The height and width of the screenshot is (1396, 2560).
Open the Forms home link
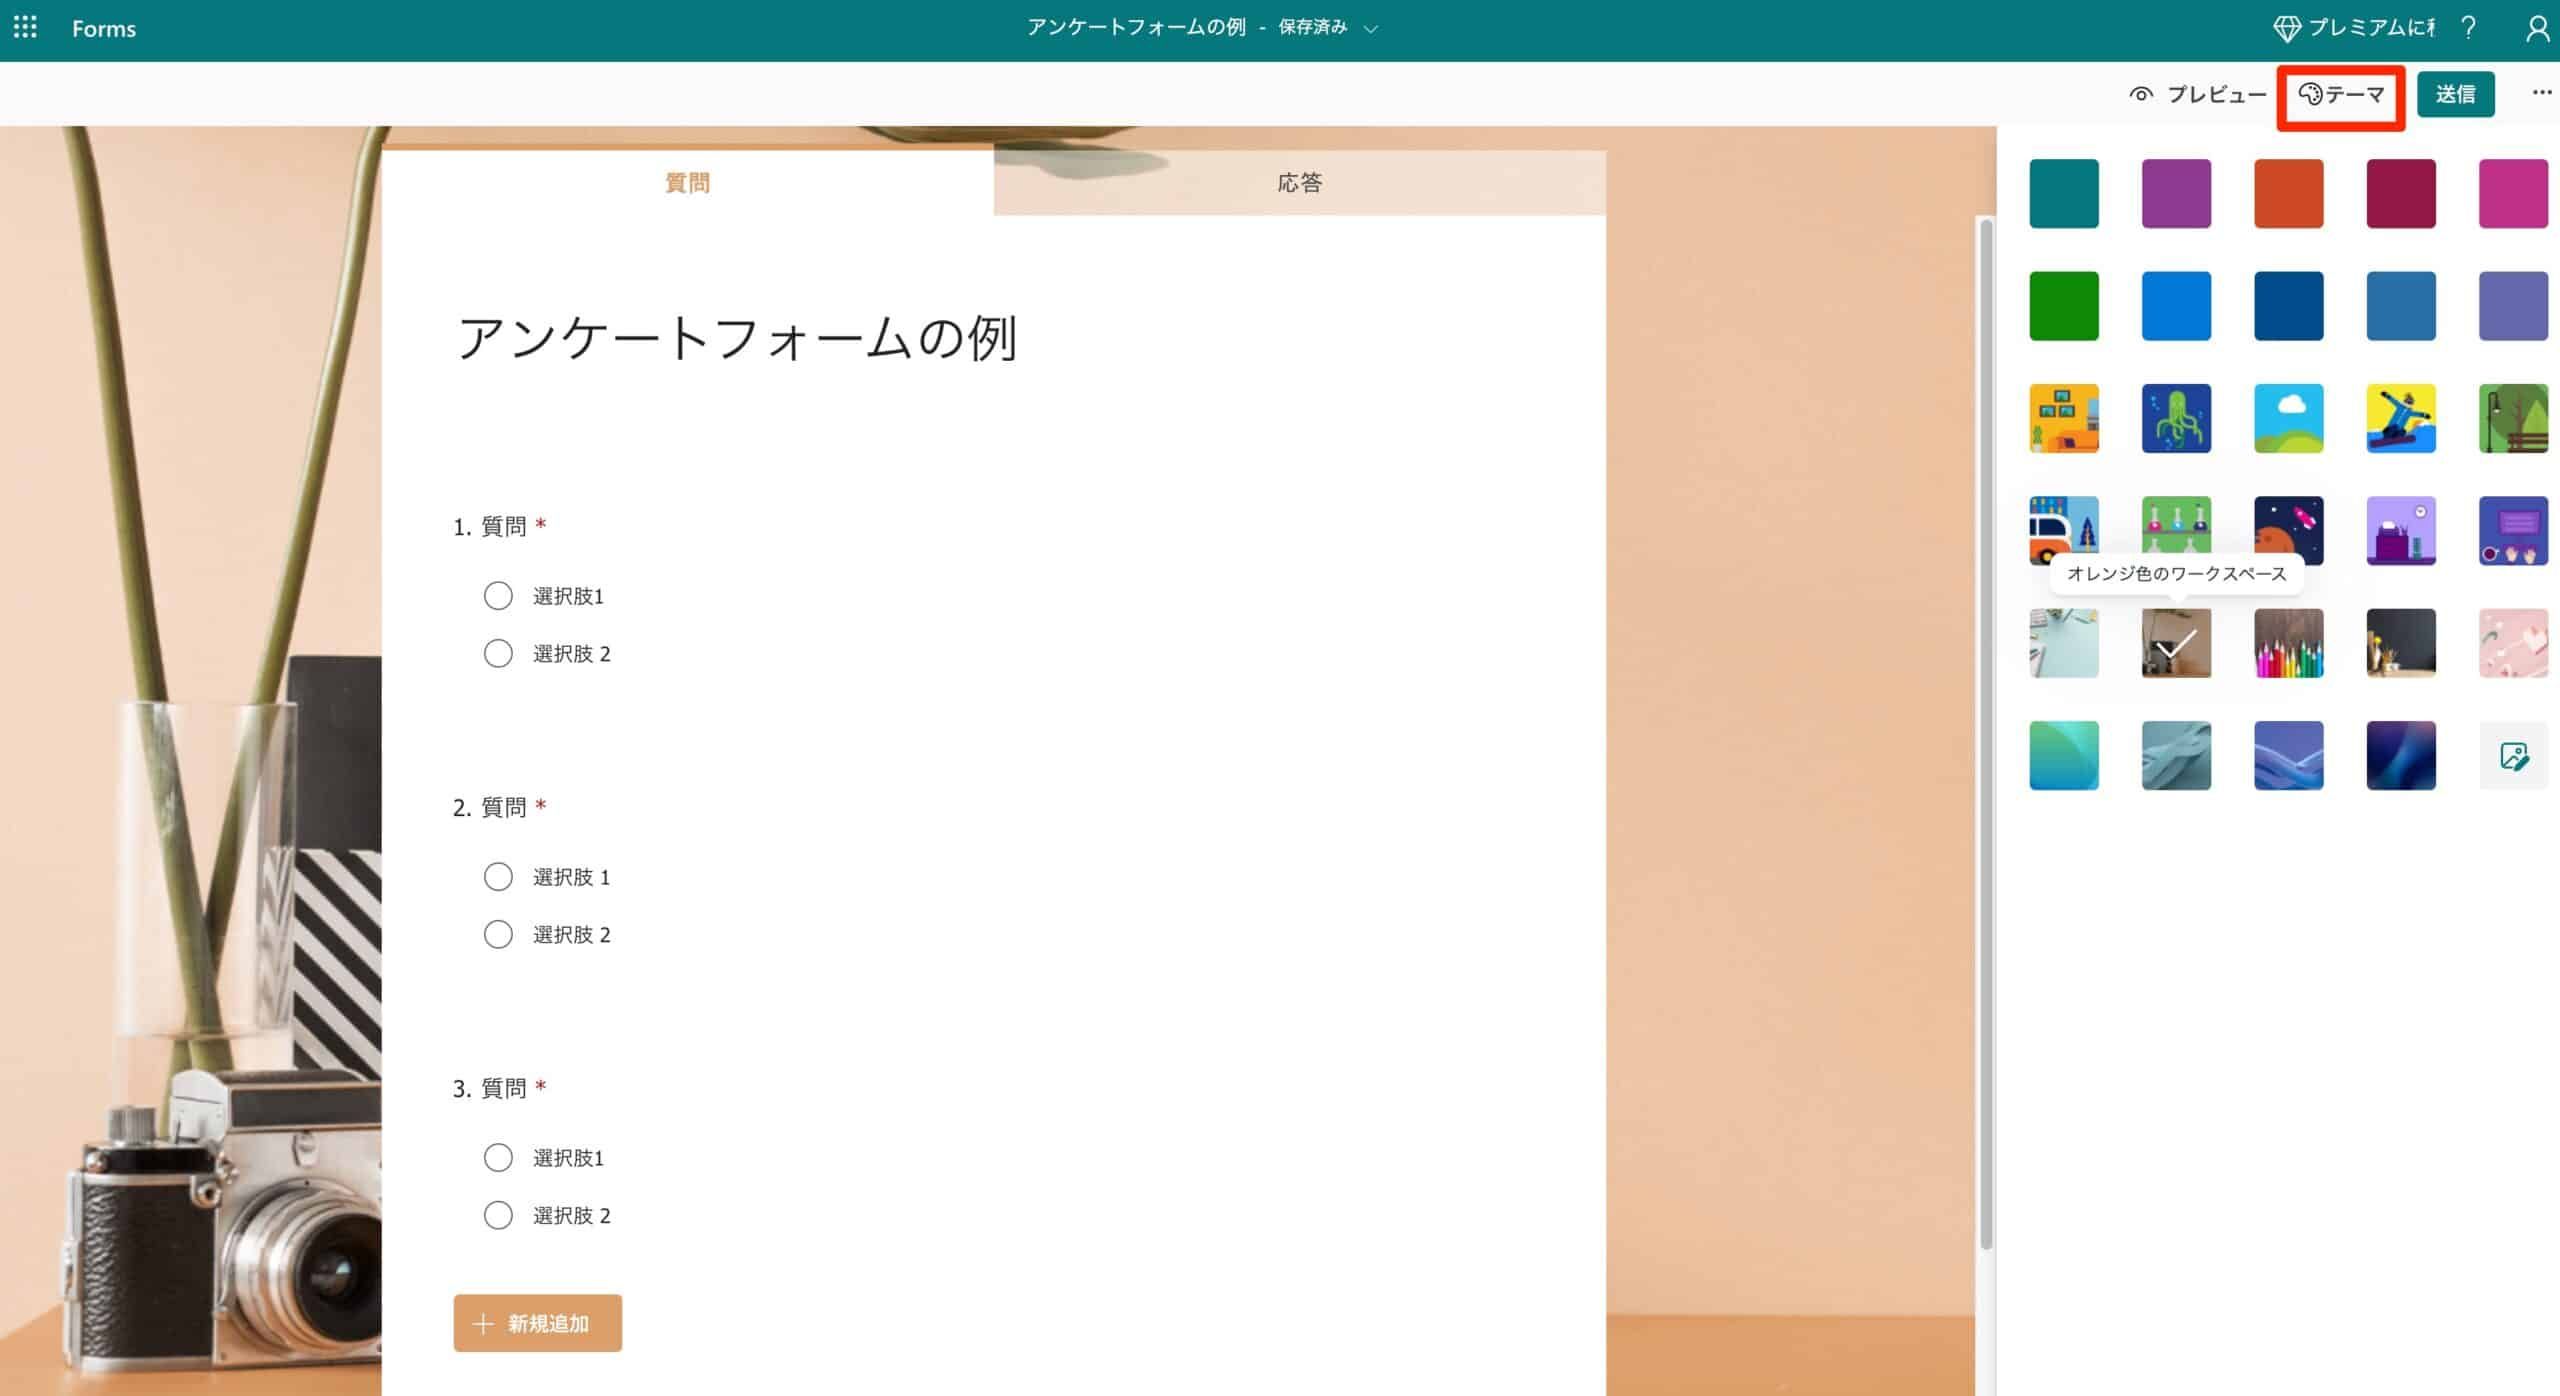104,28
